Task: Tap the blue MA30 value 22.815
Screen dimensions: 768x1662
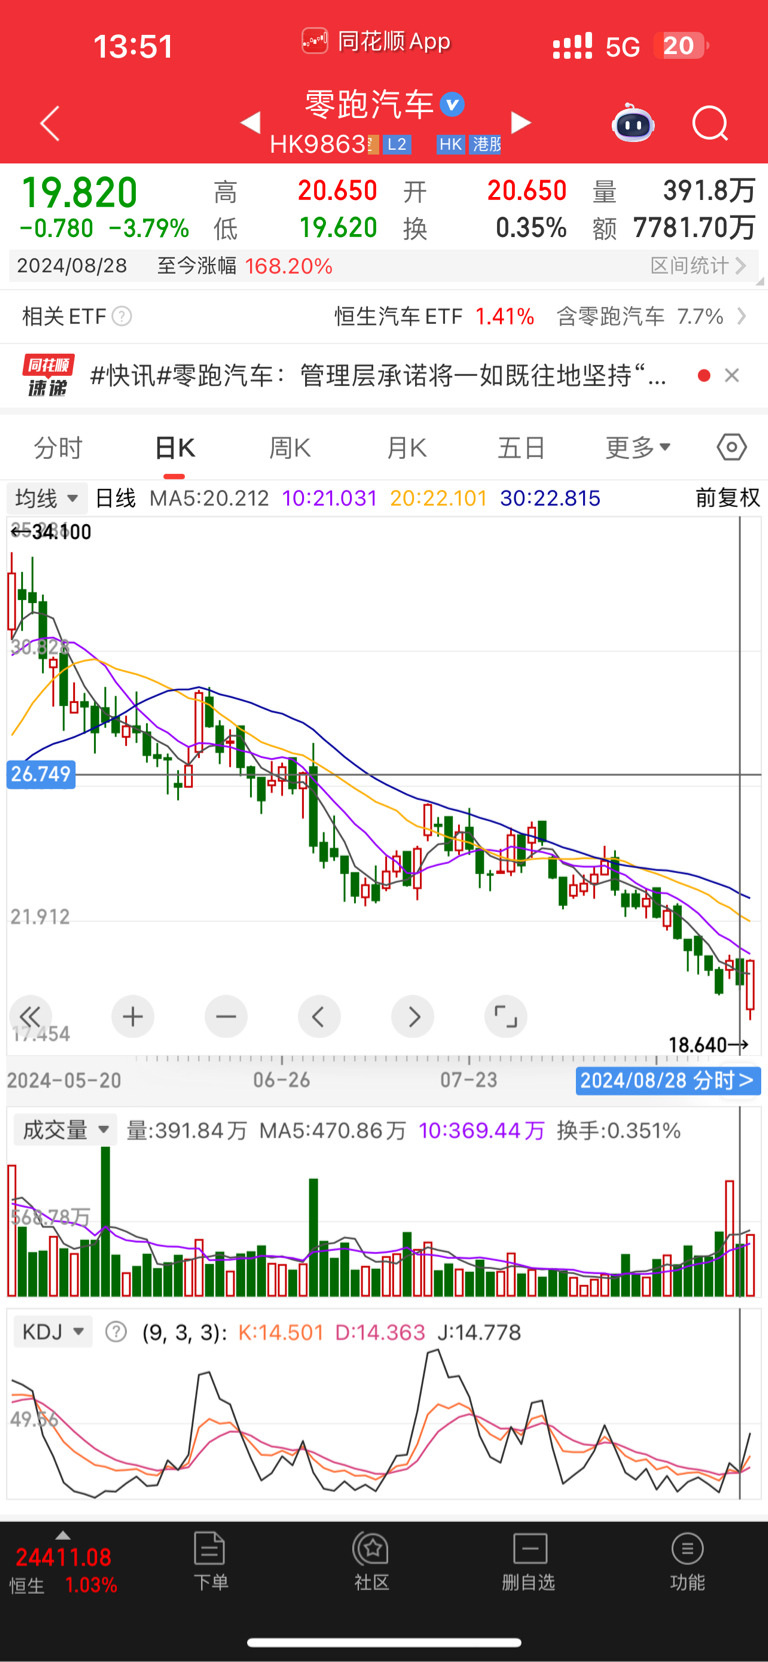Action: pyautogui.click(x=550, y=498)
